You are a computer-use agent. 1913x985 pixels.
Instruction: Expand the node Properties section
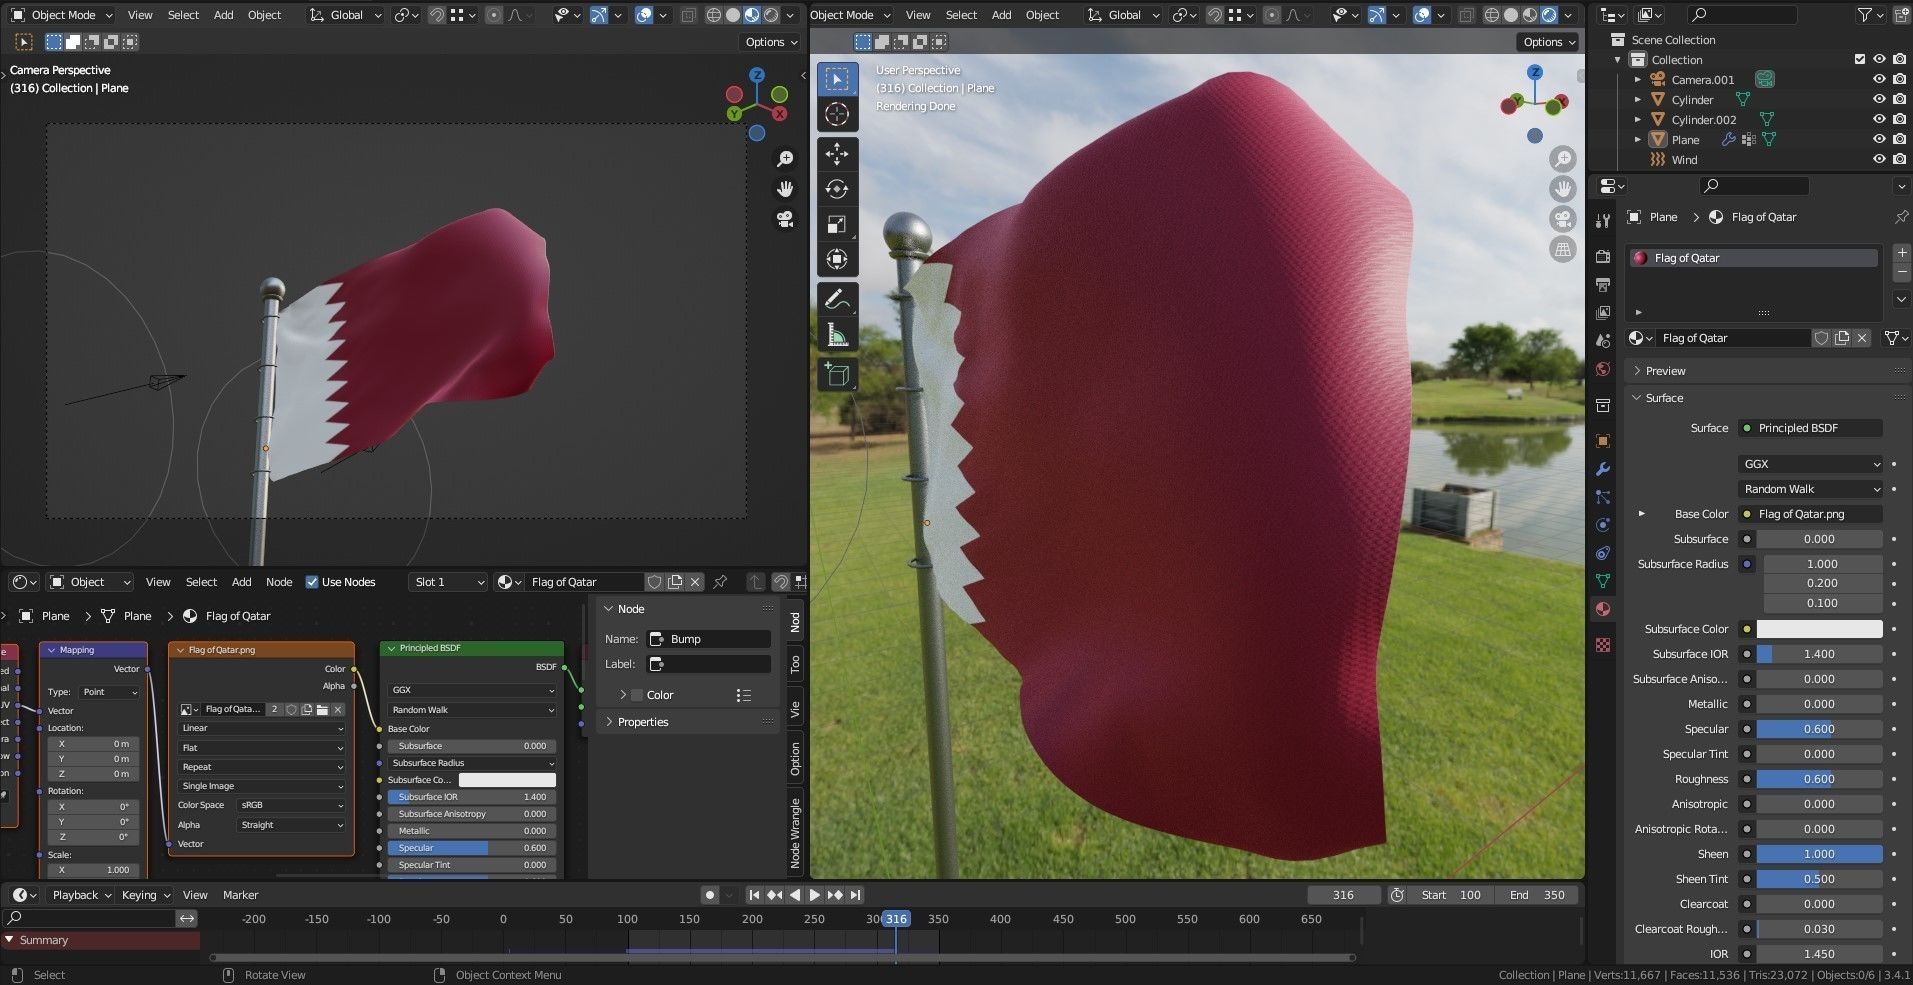[x=642, y=722]
